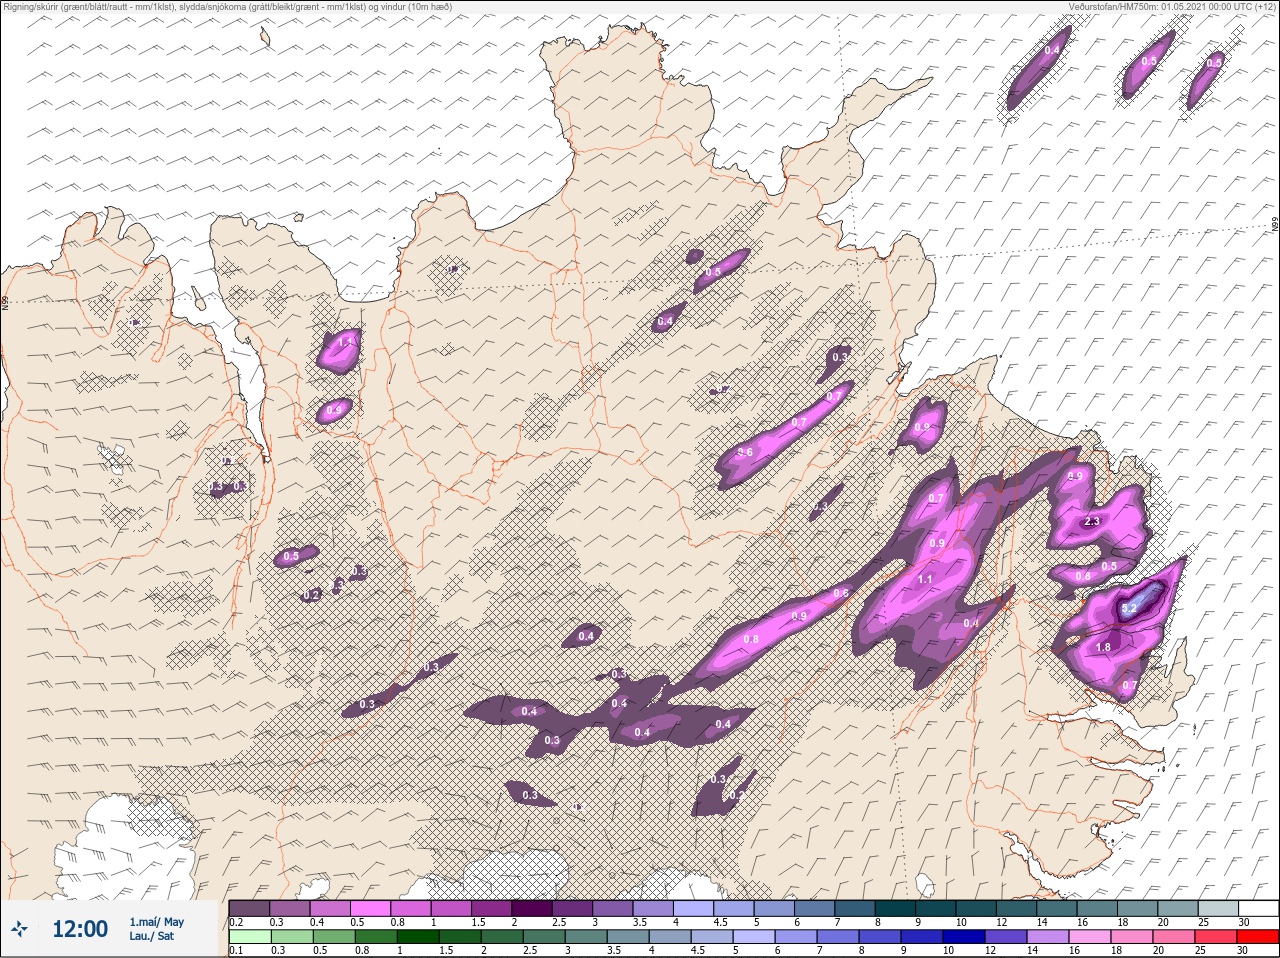Select the 25 swatch in the lower legend row
1280x958 pixels.
[x=1216, y=937]
